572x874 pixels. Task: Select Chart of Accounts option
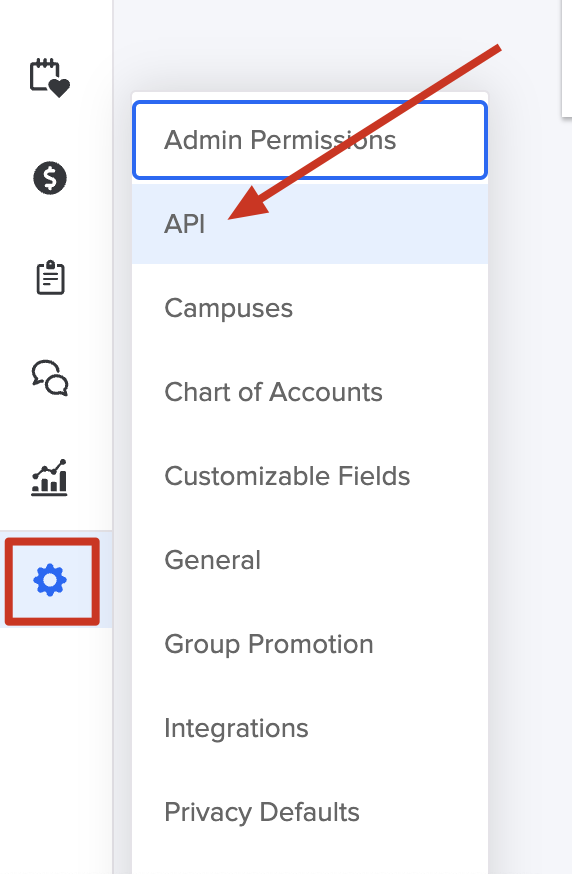[310, 392]
